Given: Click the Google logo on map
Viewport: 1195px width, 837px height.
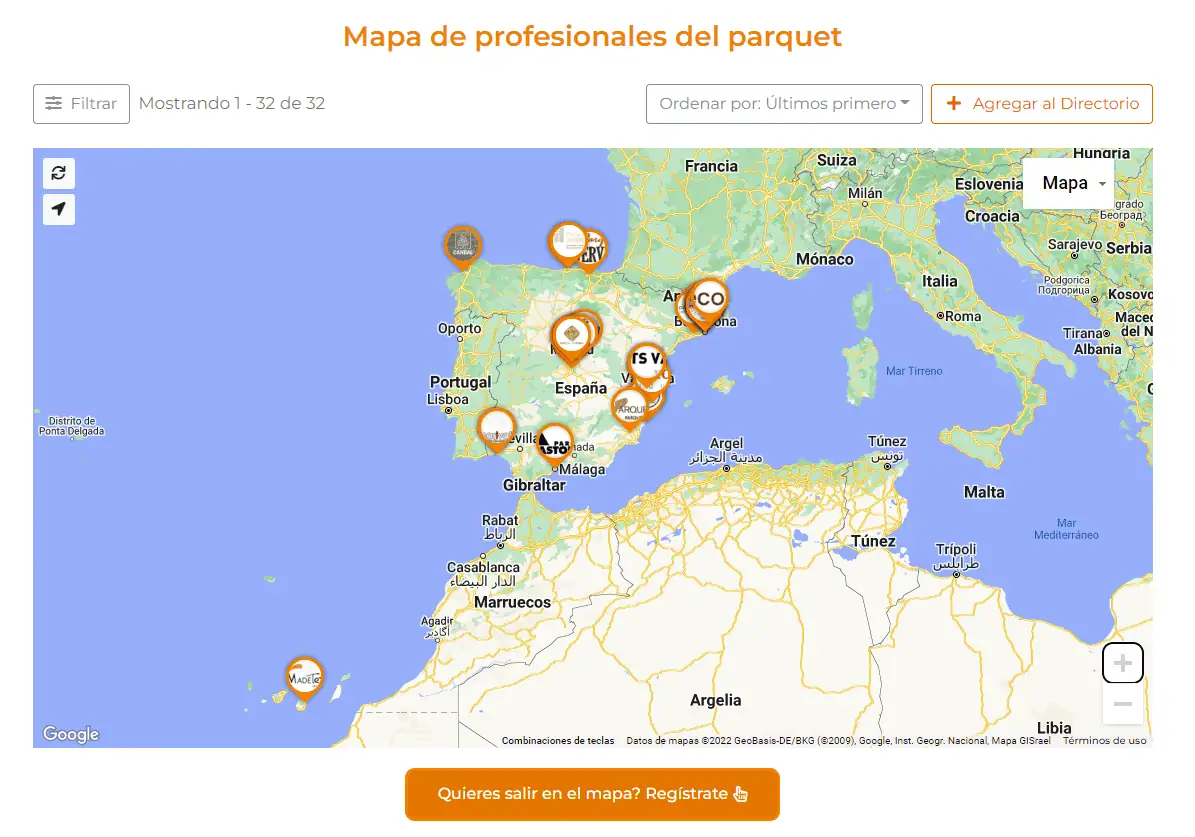Looking at the screenshot, I should click(71, 734).
